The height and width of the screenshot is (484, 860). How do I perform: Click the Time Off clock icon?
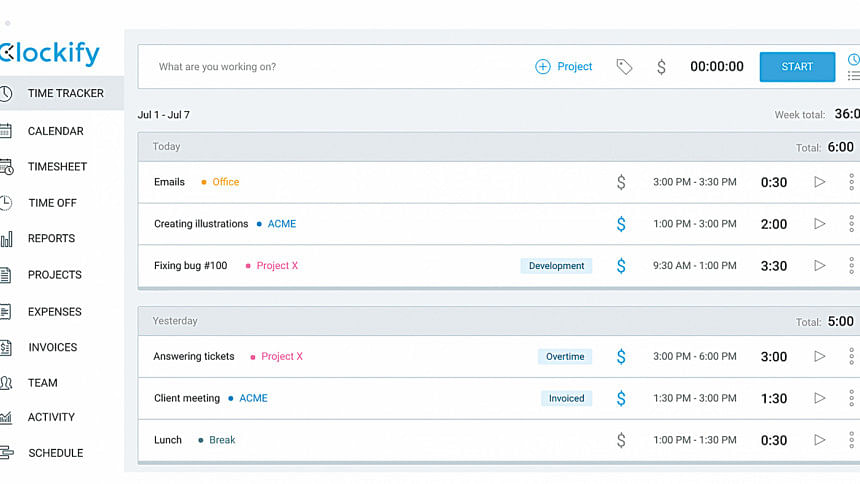click(6, 203)
